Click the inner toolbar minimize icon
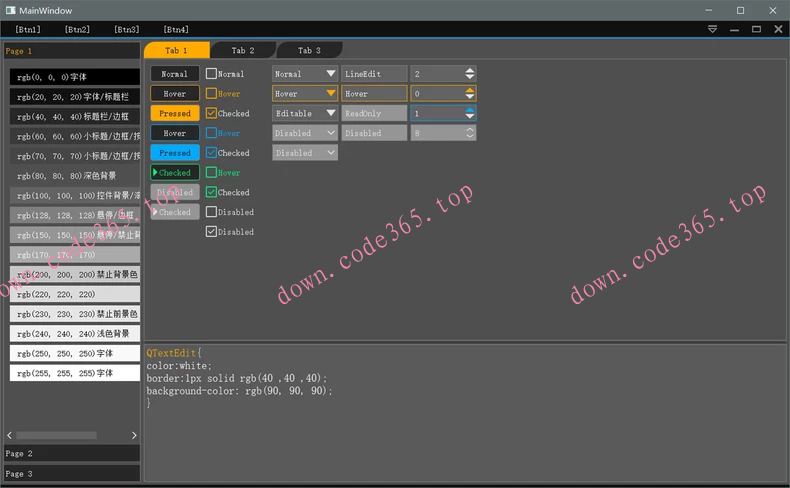Viewport: 790px width, 488px height. click(x=735, y=30)
